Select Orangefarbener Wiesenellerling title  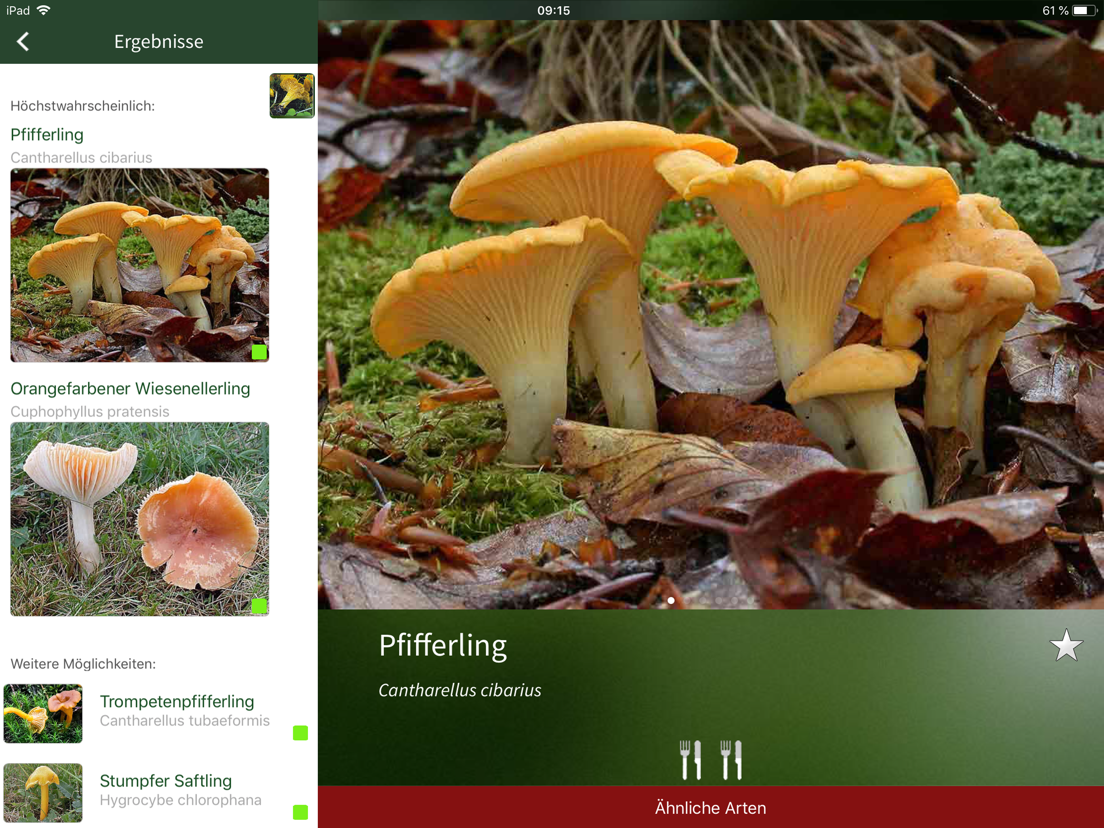point(130,389)
